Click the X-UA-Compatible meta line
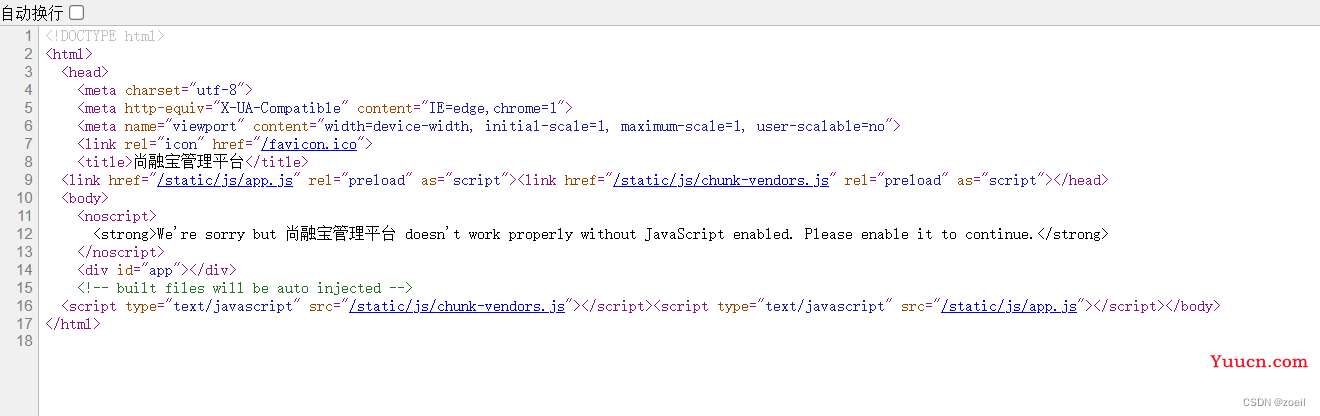The height and width of the screenshot is (416, 1320). pyautogui.click(x=325, y=108)
